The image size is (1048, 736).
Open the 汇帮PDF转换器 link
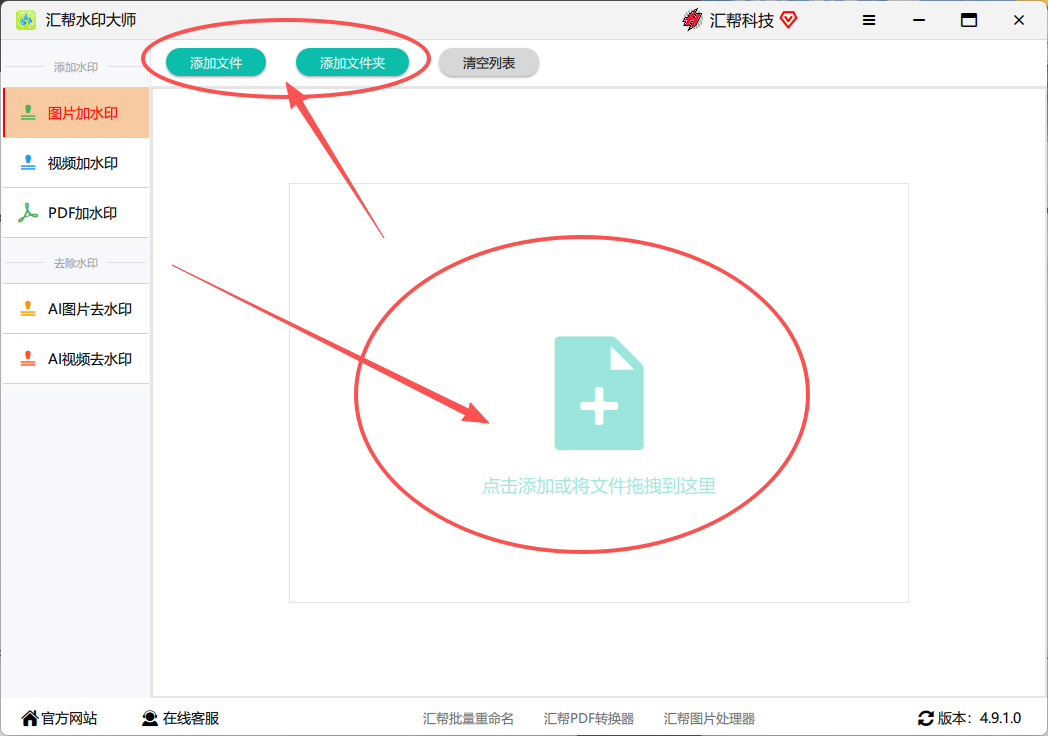point(589,719)
